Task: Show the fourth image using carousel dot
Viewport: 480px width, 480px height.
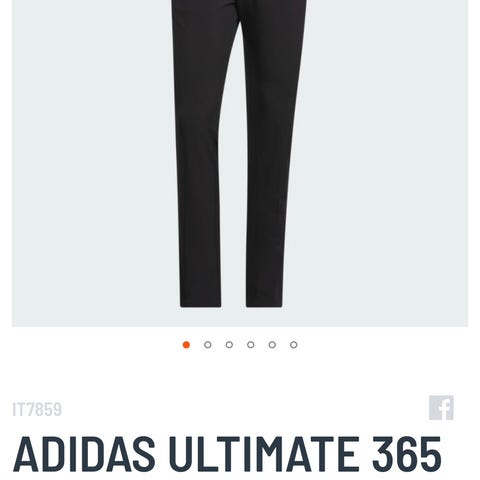Action: click(x=251, y=345)
